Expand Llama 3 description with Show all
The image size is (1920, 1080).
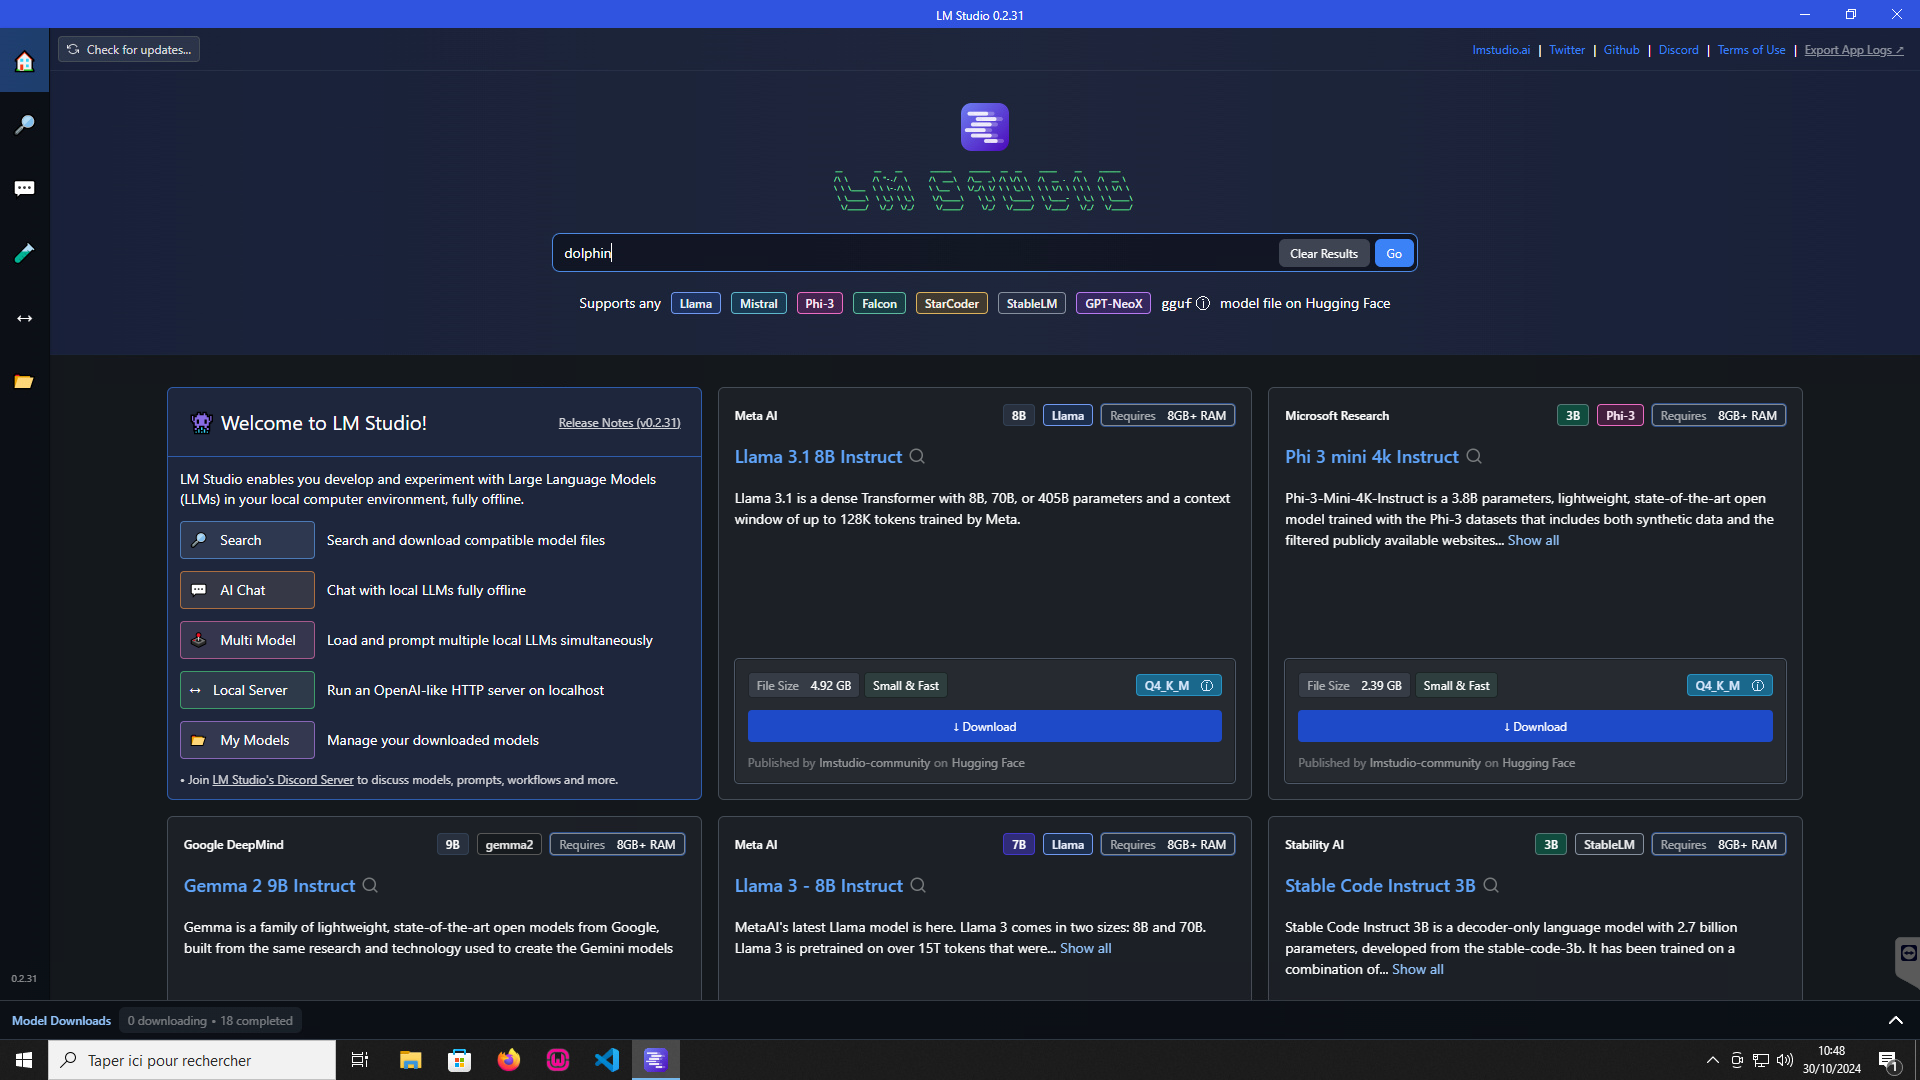[1085, 949]
